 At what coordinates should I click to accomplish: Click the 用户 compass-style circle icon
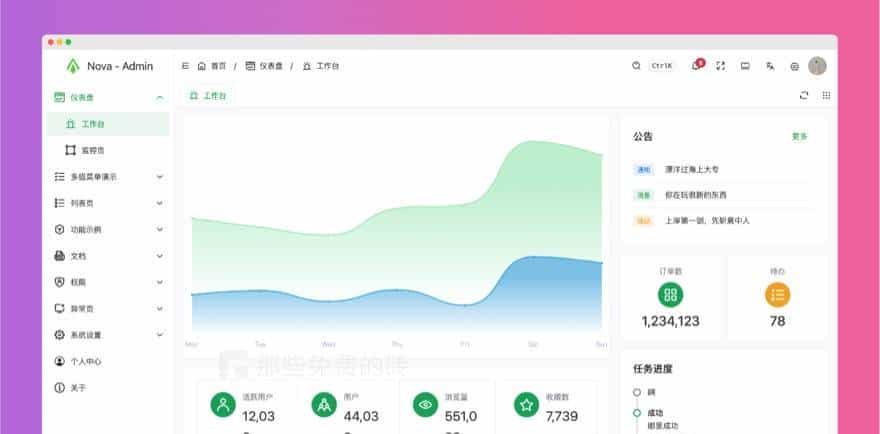tap(324, 404)
